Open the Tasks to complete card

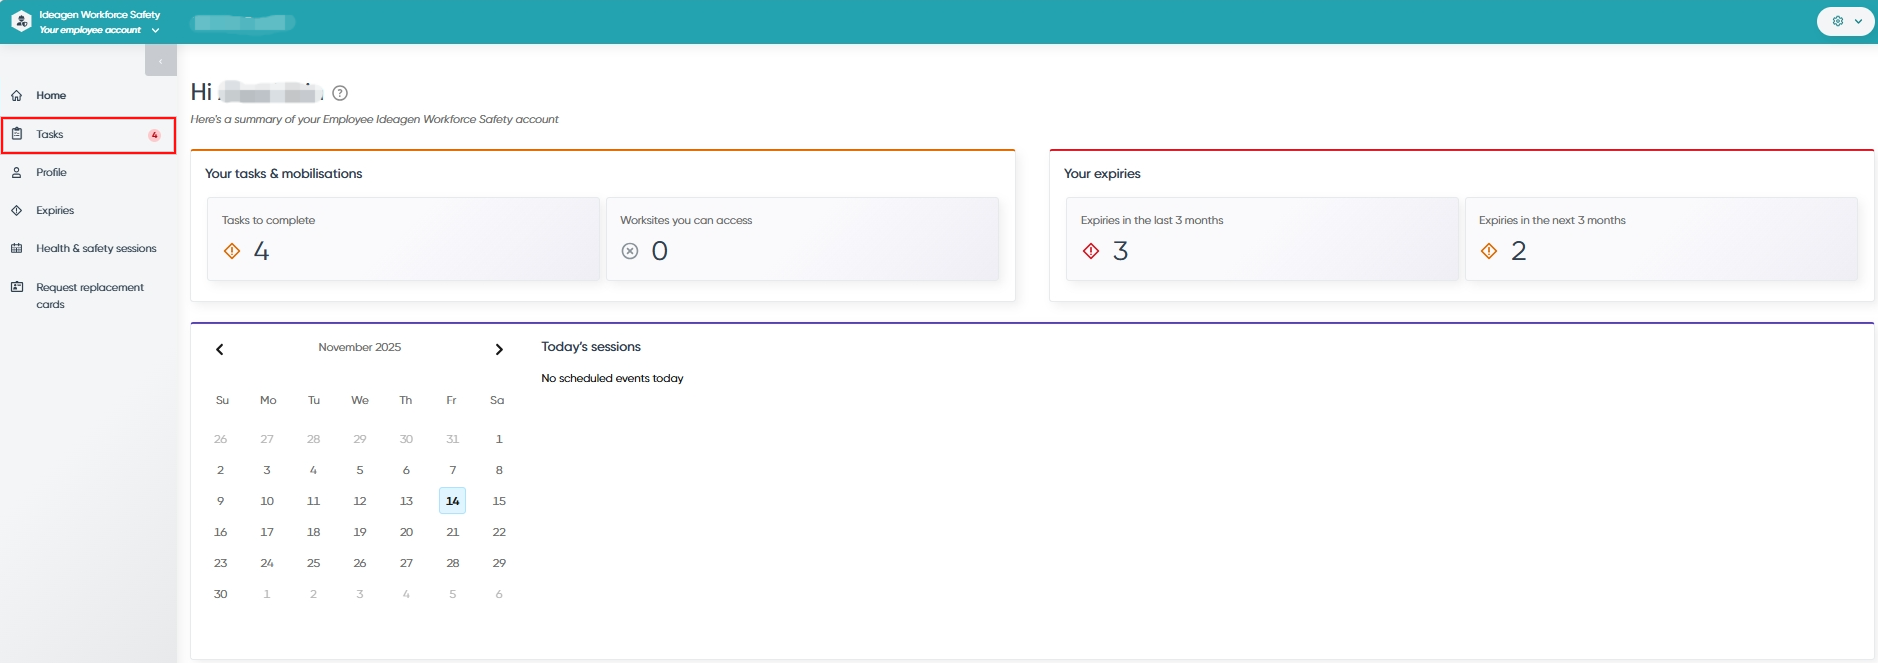[403, 239]
